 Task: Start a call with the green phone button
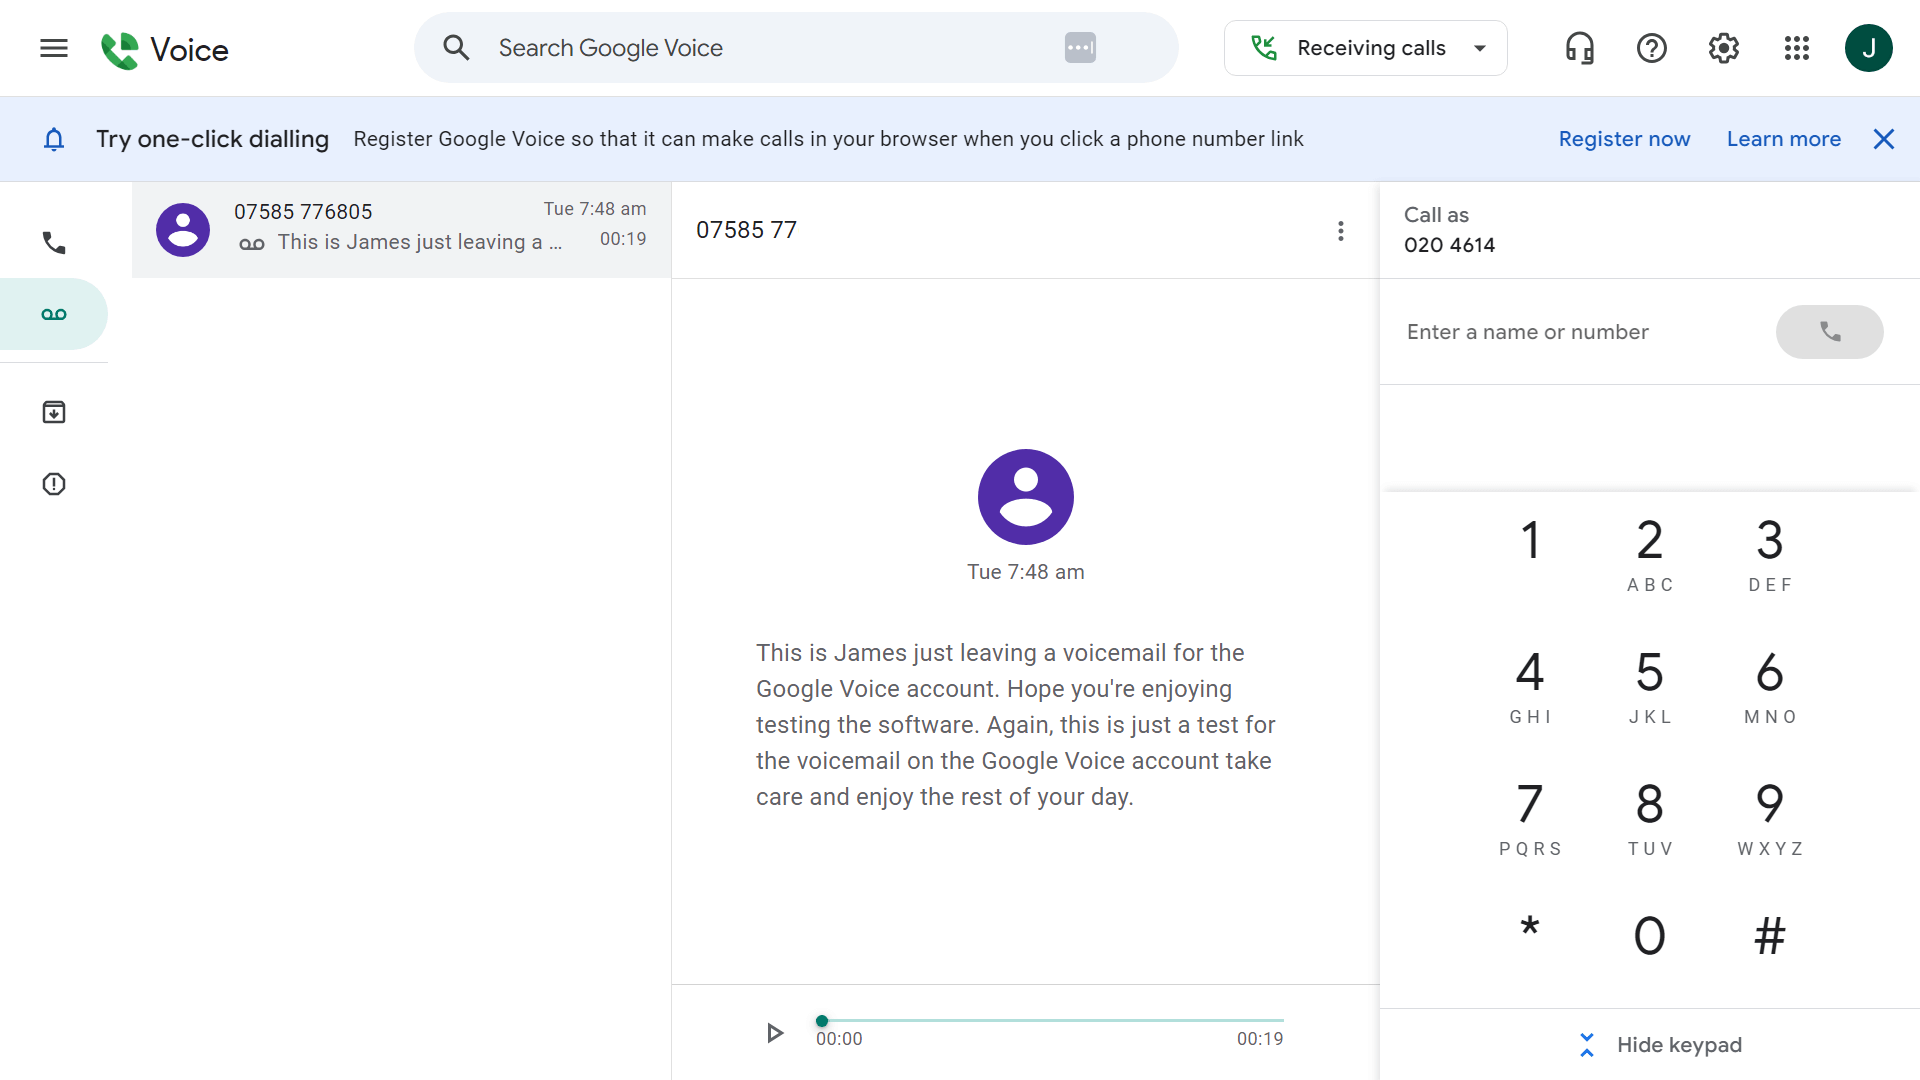[x=1829, y=331]
